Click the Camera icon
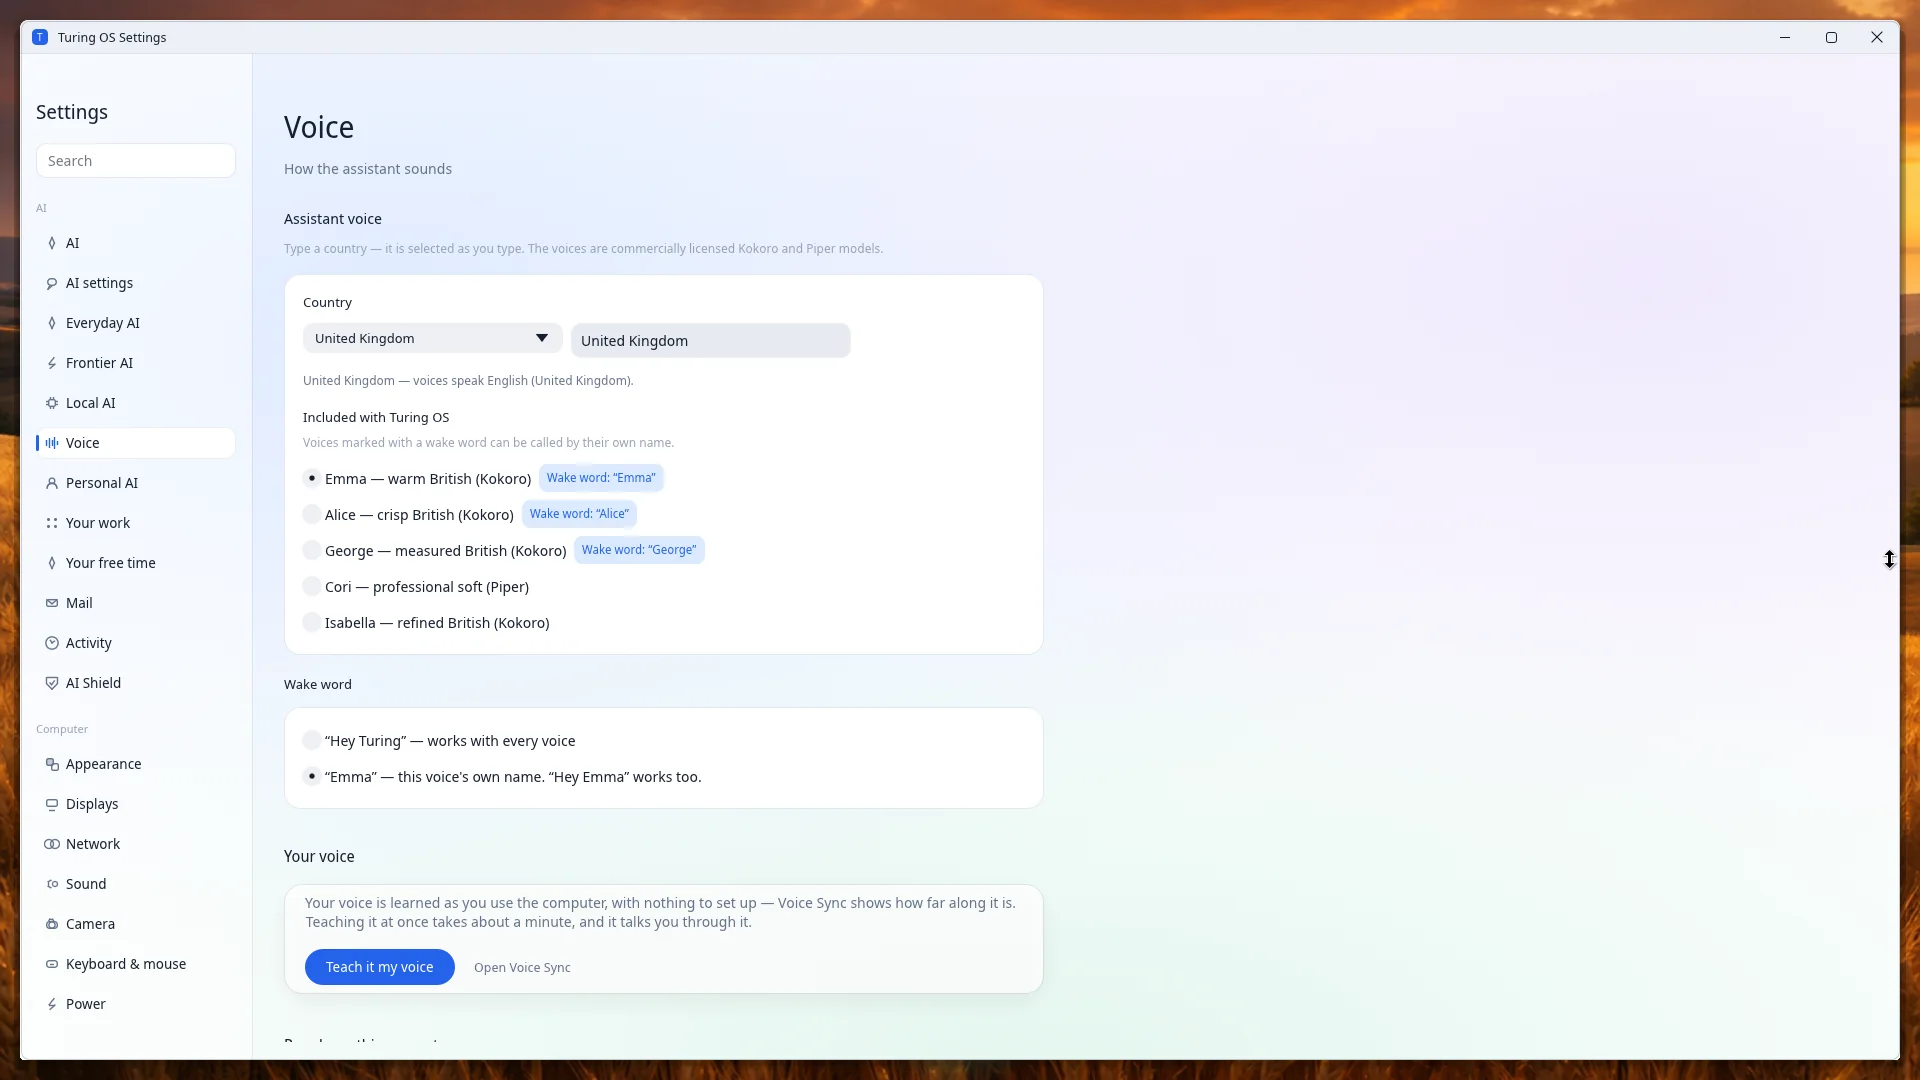The width and height of the screenshot is (1920, 1080). click(52, 924)
